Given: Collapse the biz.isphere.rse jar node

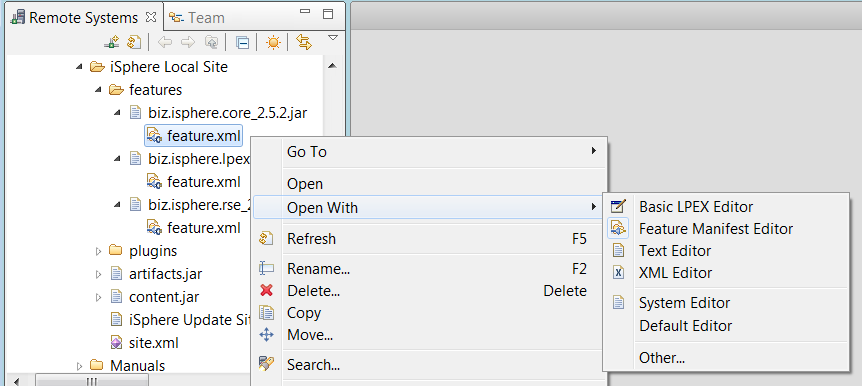Looking at the screenshot, I should pos(118,205).
